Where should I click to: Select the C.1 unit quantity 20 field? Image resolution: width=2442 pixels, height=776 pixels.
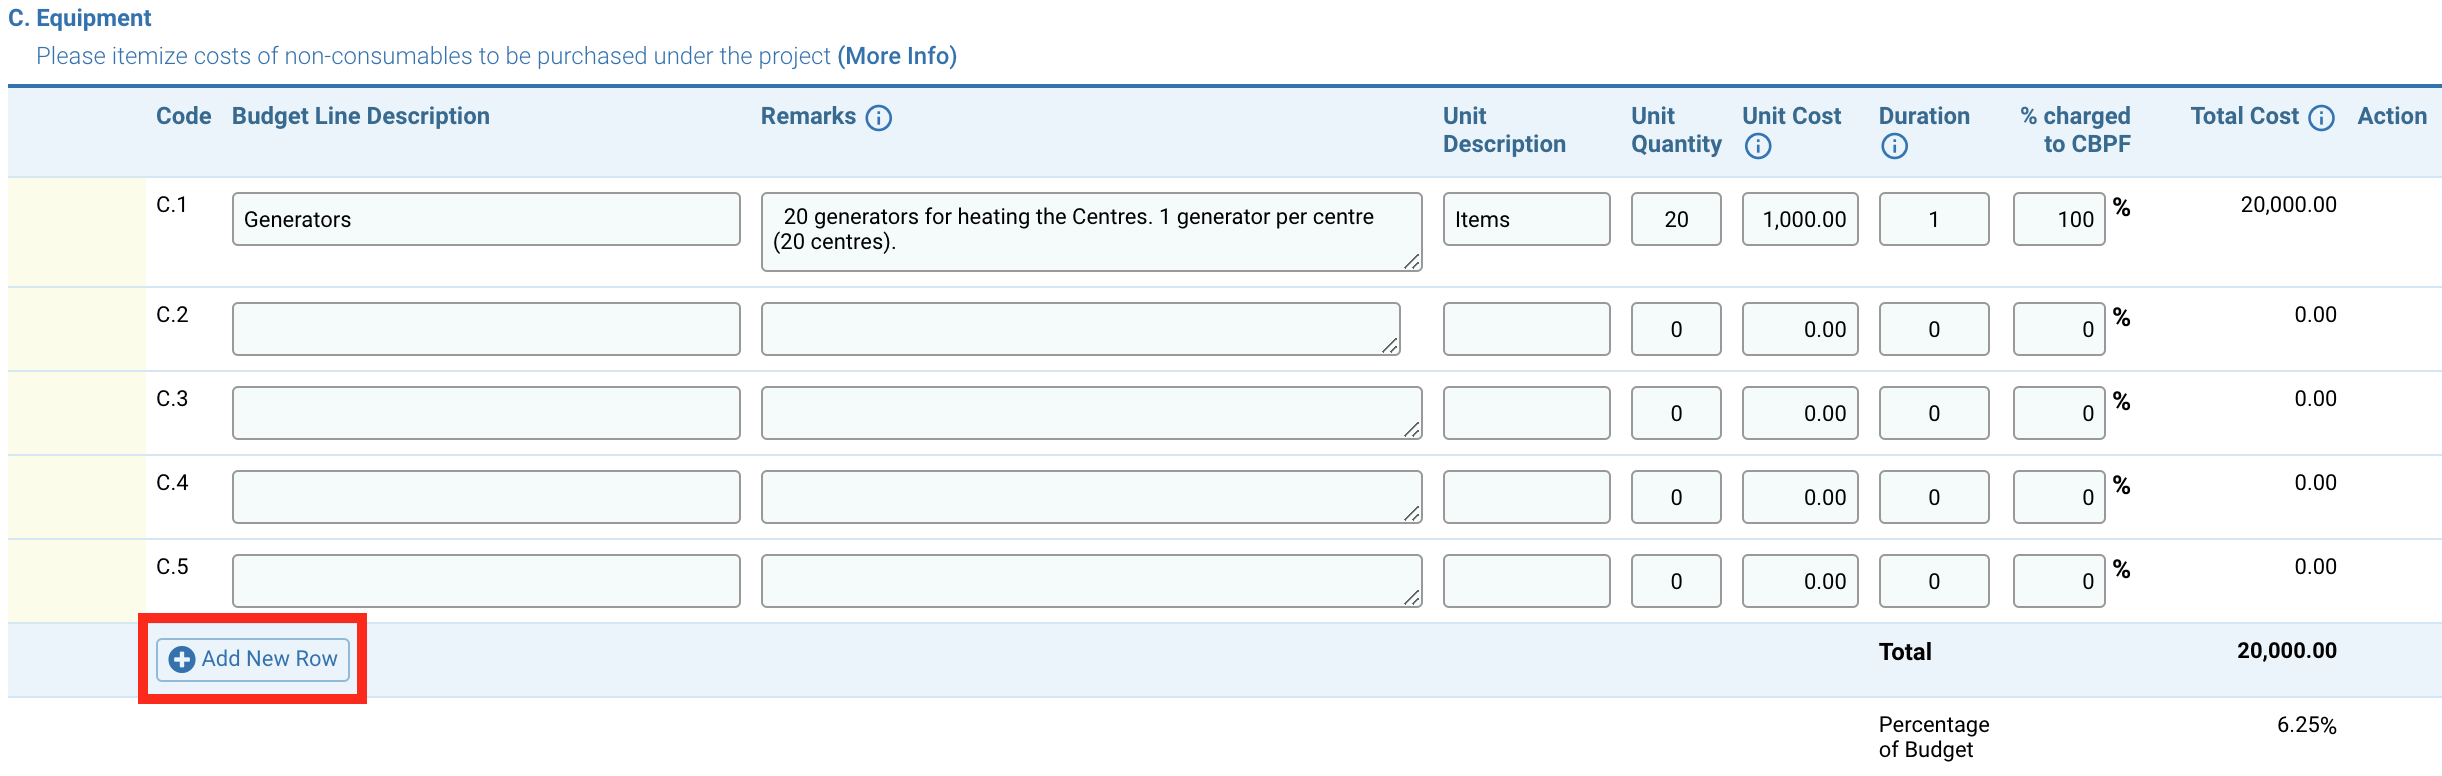coord(1676,219)
